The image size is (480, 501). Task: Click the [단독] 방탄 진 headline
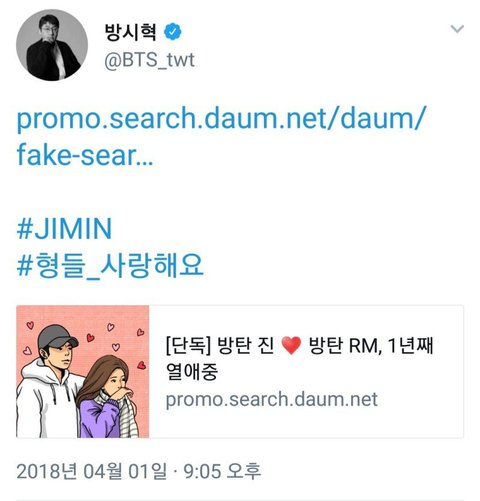tap(219, 345)
